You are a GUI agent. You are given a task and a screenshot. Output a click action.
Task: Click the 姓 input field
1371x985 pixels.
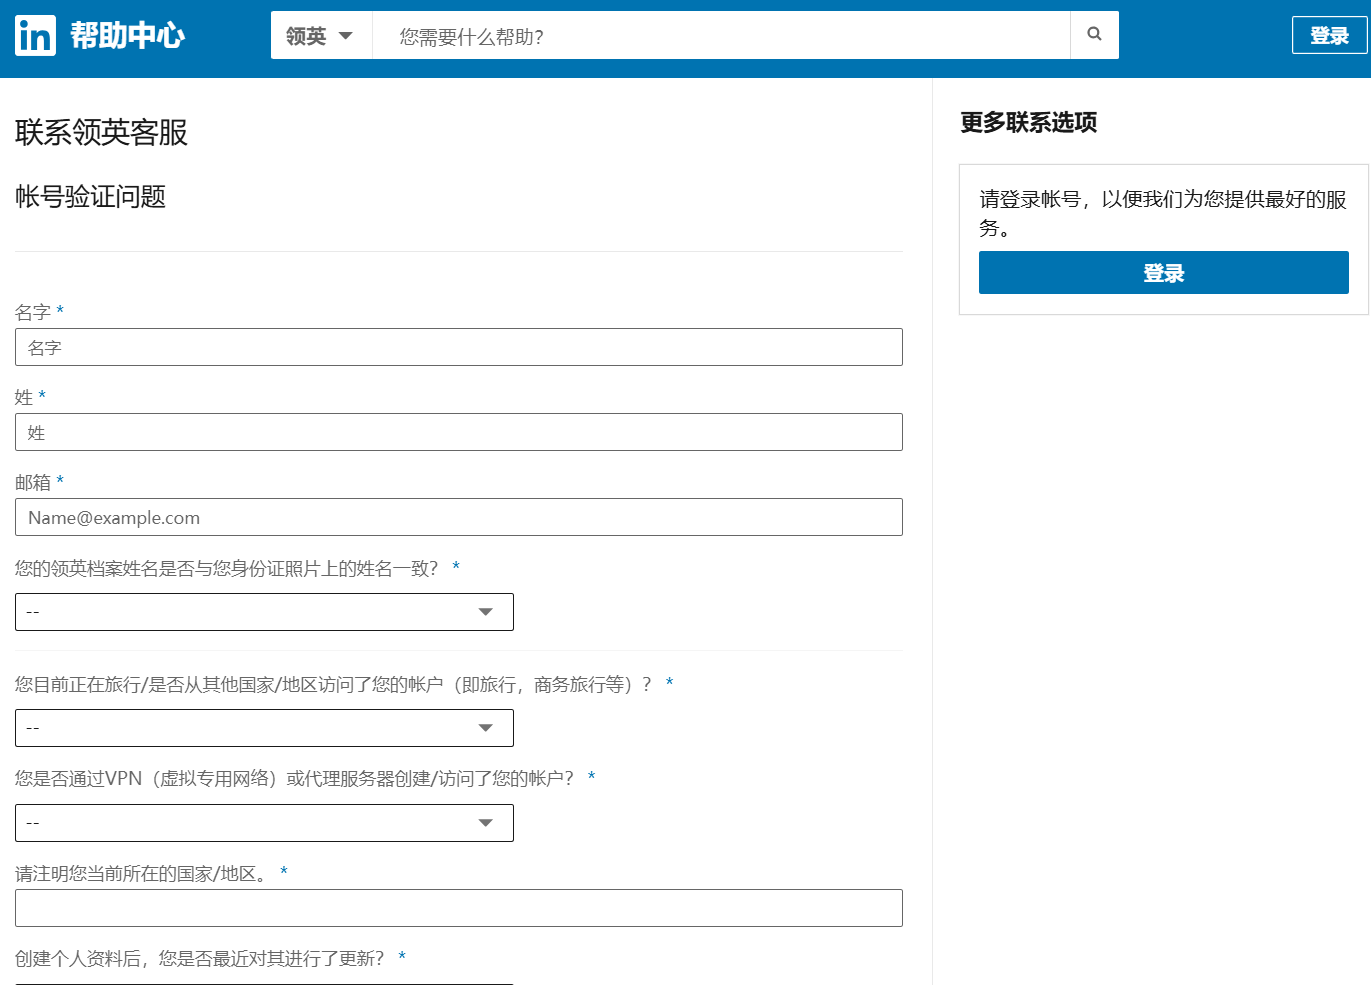[x=459, y=432]
